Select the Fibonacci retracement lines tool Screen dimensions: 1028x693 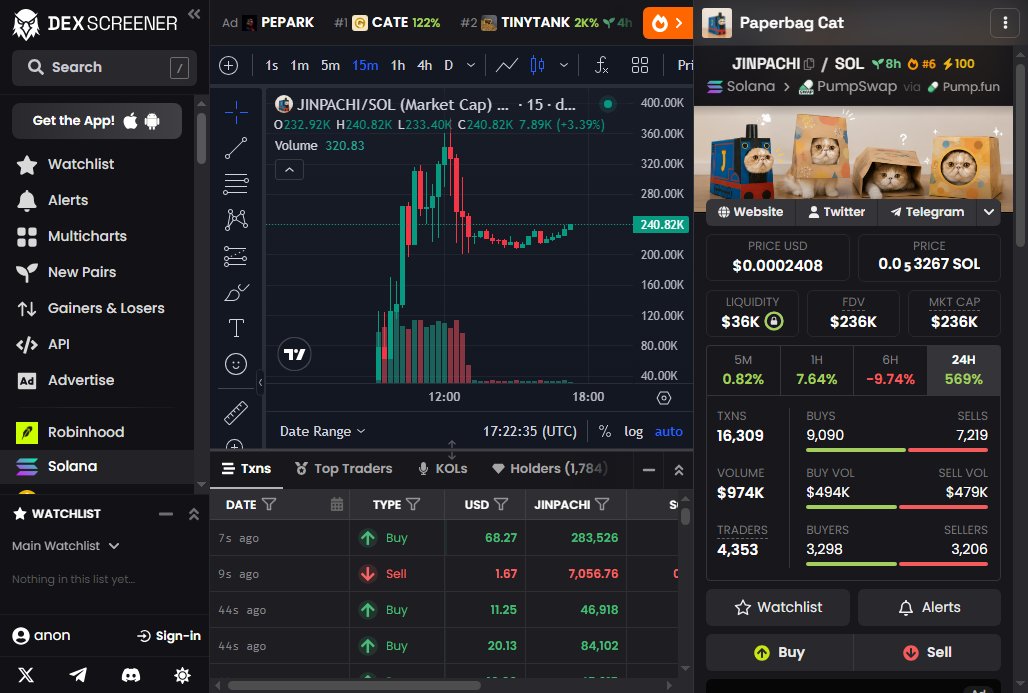[236, 184]
